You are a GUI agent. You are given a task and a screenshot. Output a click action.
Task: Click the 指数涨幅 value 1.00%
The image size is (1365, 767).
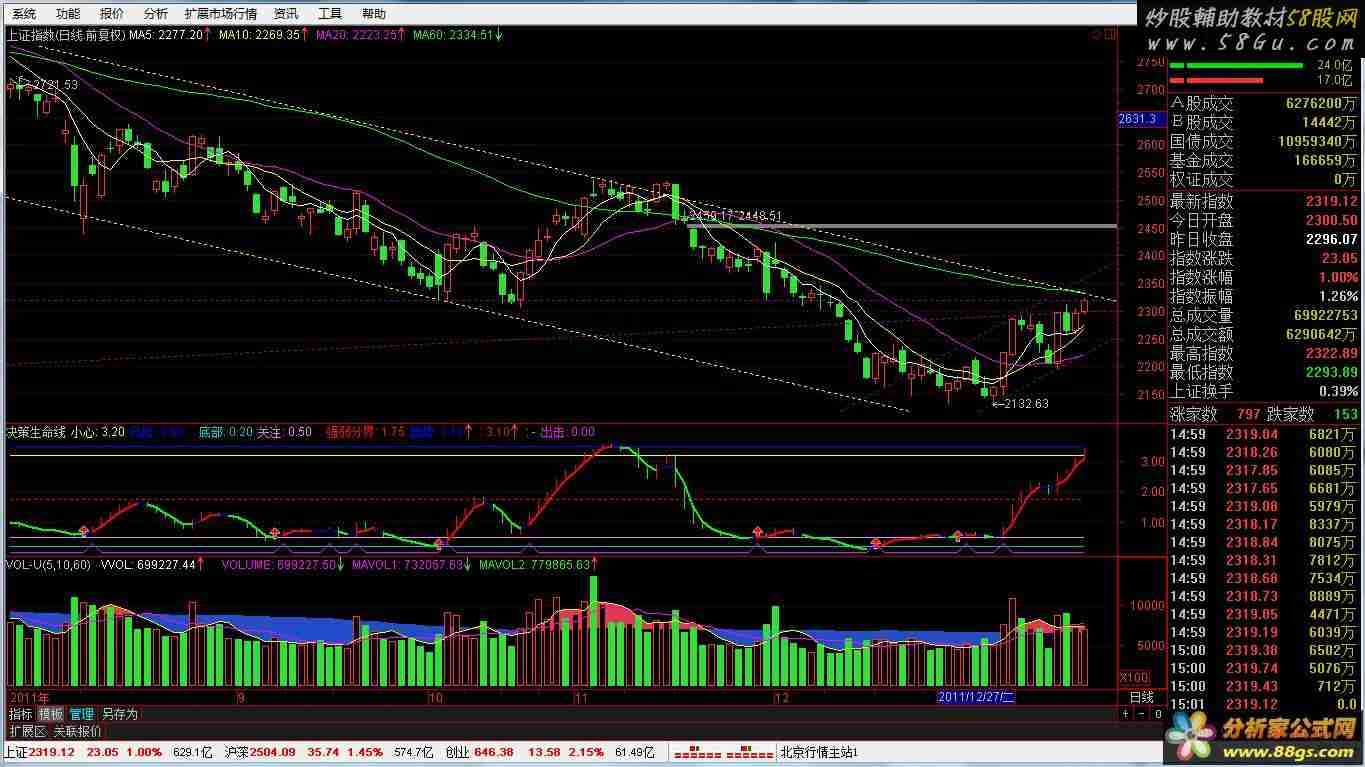1338,277
